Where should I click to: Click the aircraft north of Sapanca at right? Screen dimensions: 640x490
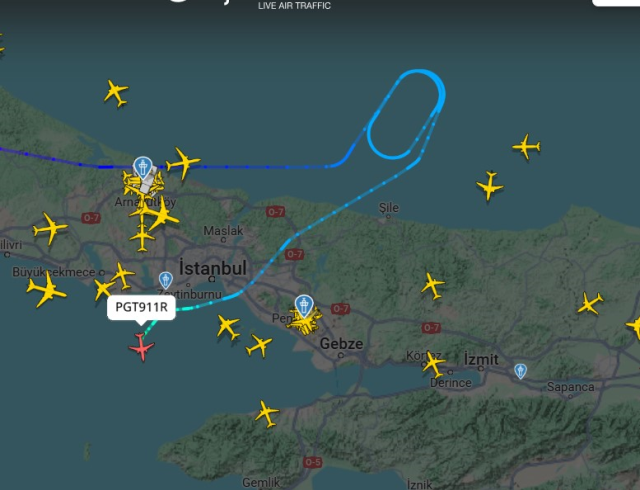(590, 303)
